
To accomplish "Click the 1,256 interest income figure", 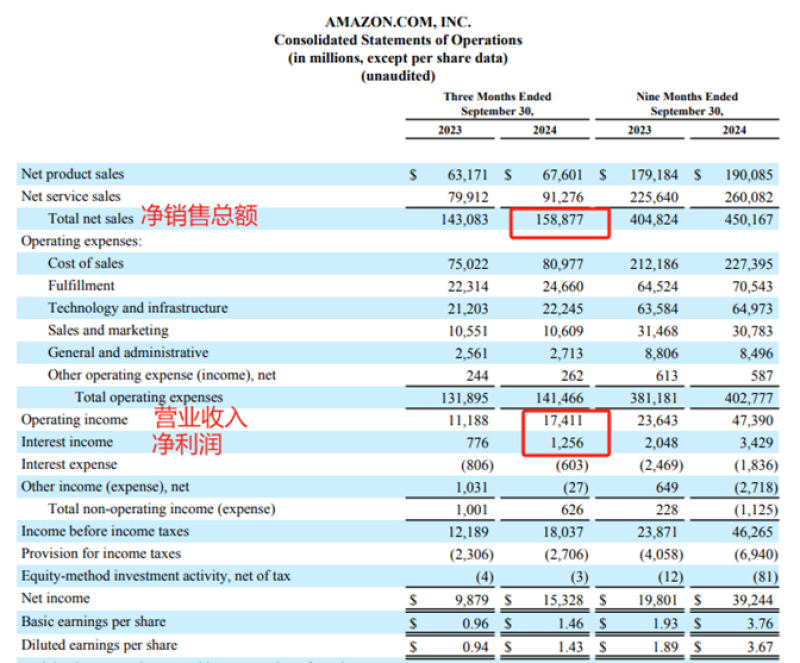I will 565,442.
